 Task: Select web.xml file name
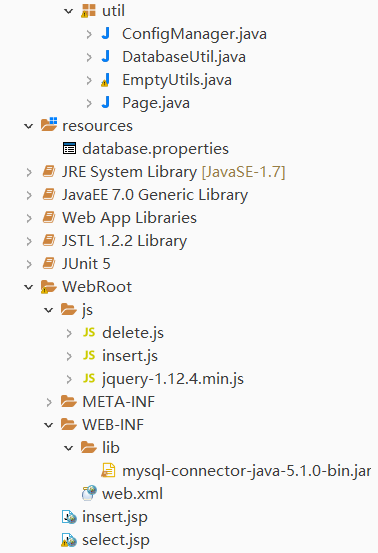click(x=132, y=494)
